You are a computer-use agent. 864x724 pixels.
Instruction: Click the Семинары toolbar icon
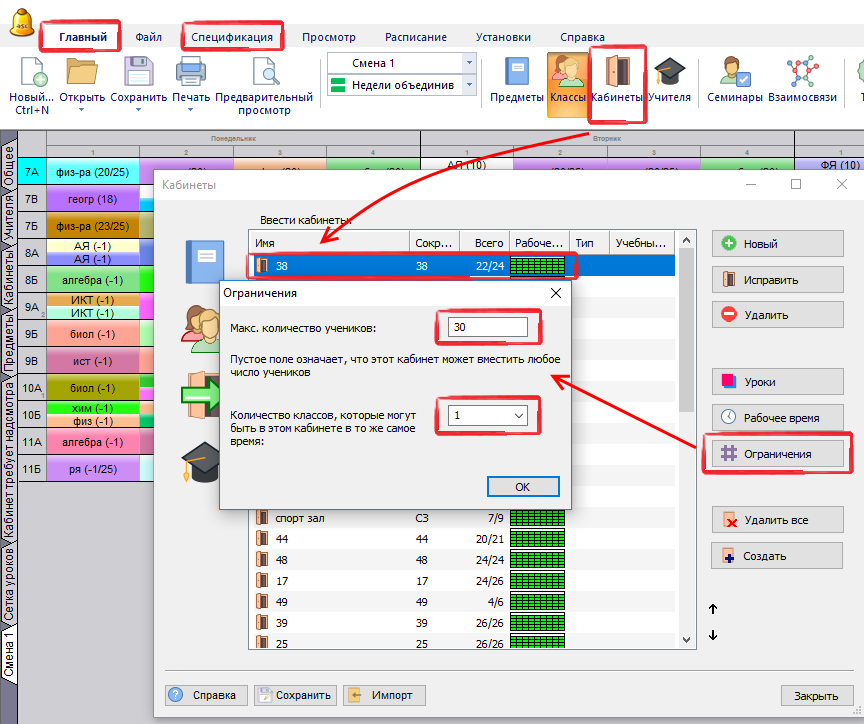(x=735, y=75)
